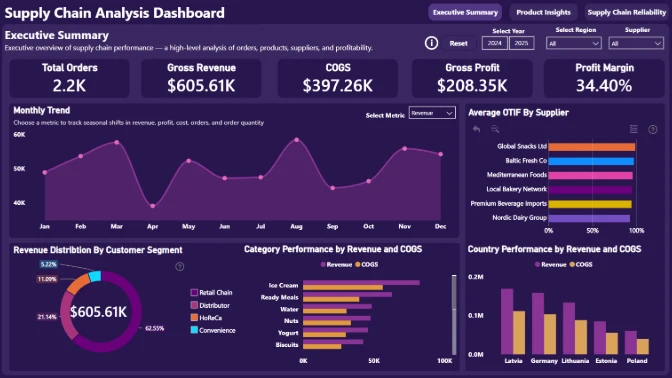Image resolution: width=672 pixels, height=378 pixels.
Task: Click the Ice Cream revenue bar
Action: click(361, 282)
